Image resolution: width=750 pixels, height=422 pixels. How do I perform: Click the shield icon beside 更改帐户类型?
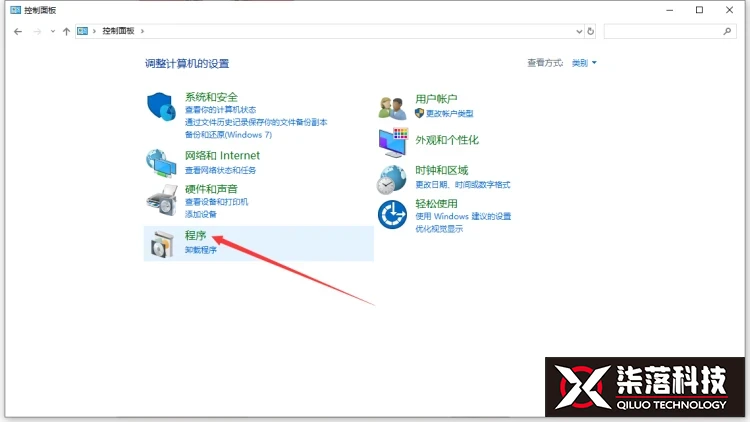tap(419, 113)
